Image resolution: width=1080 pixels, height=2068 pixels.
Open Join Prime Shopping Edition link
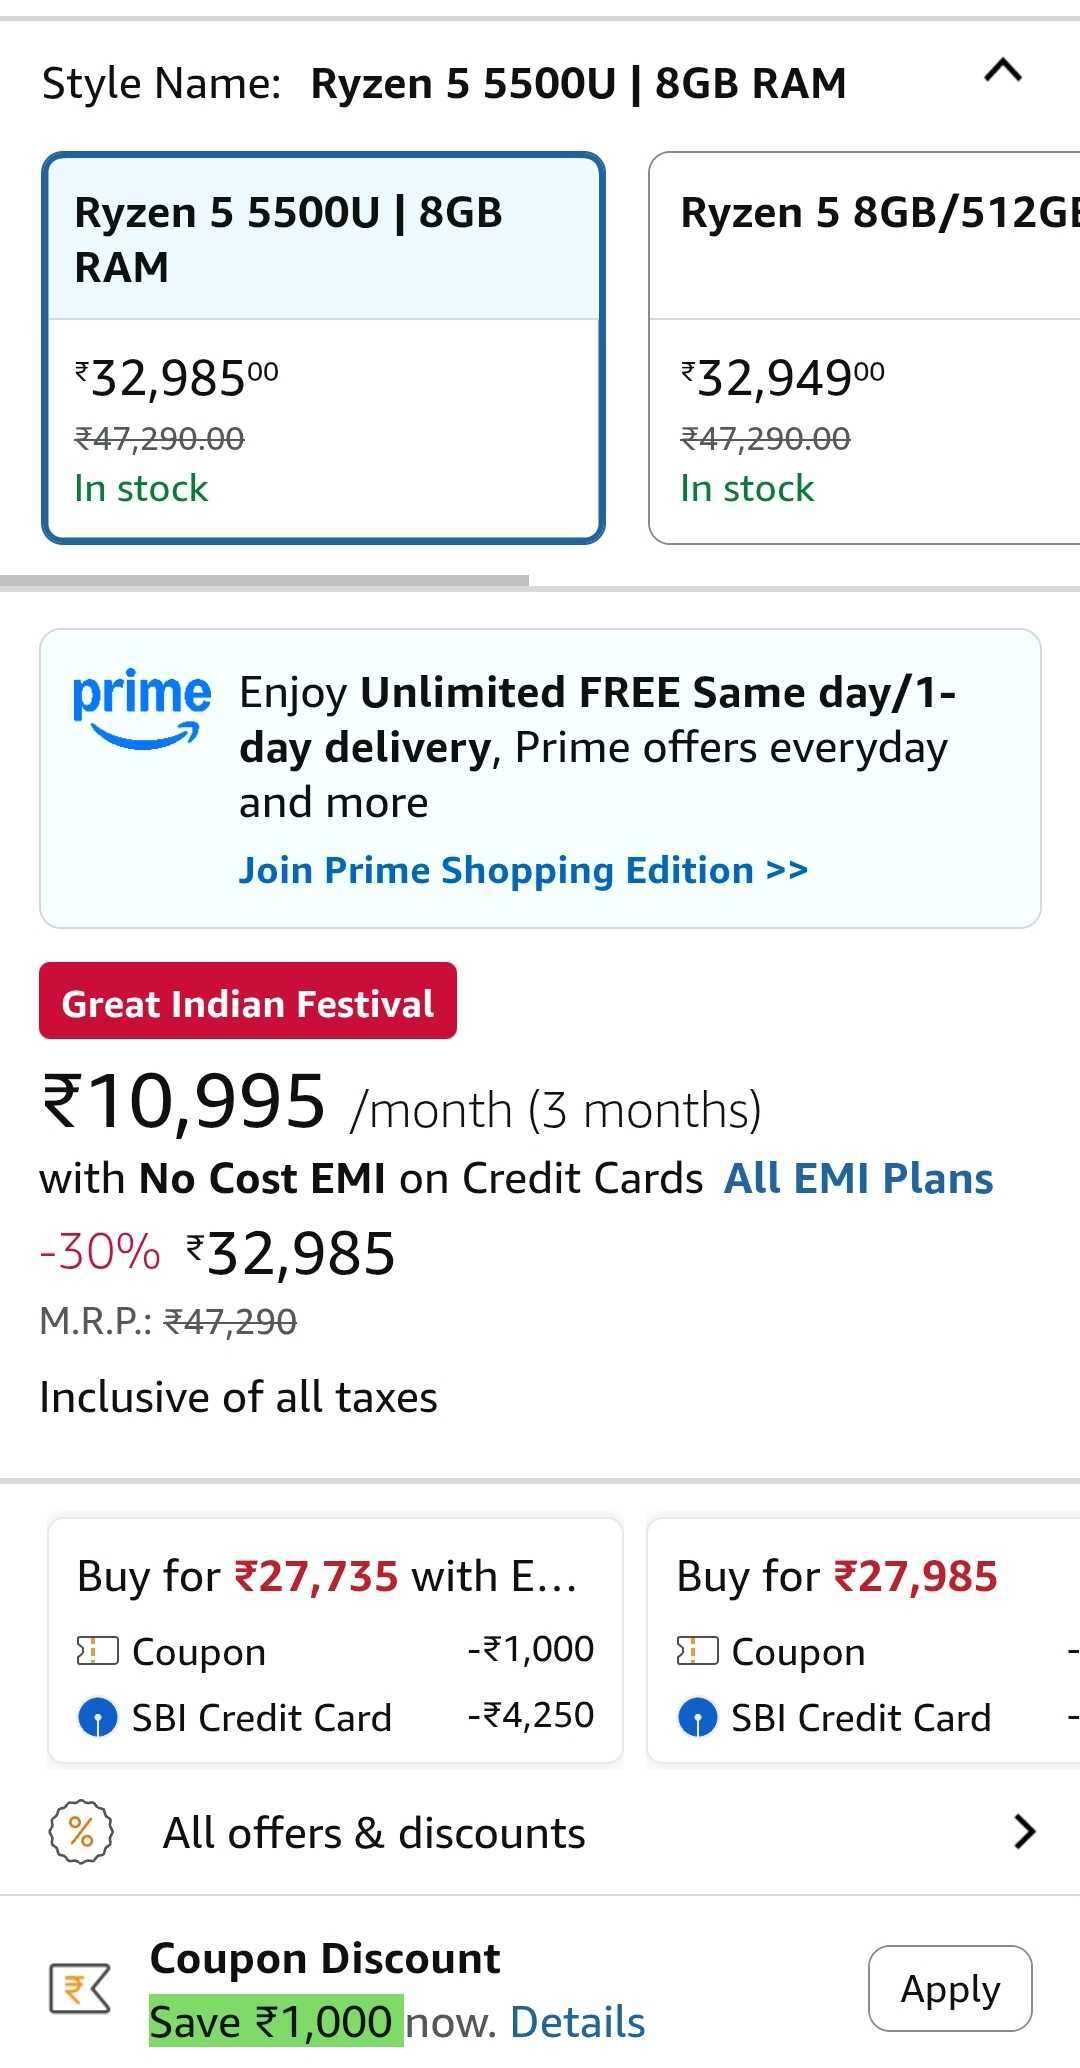(x=523, y=871)
